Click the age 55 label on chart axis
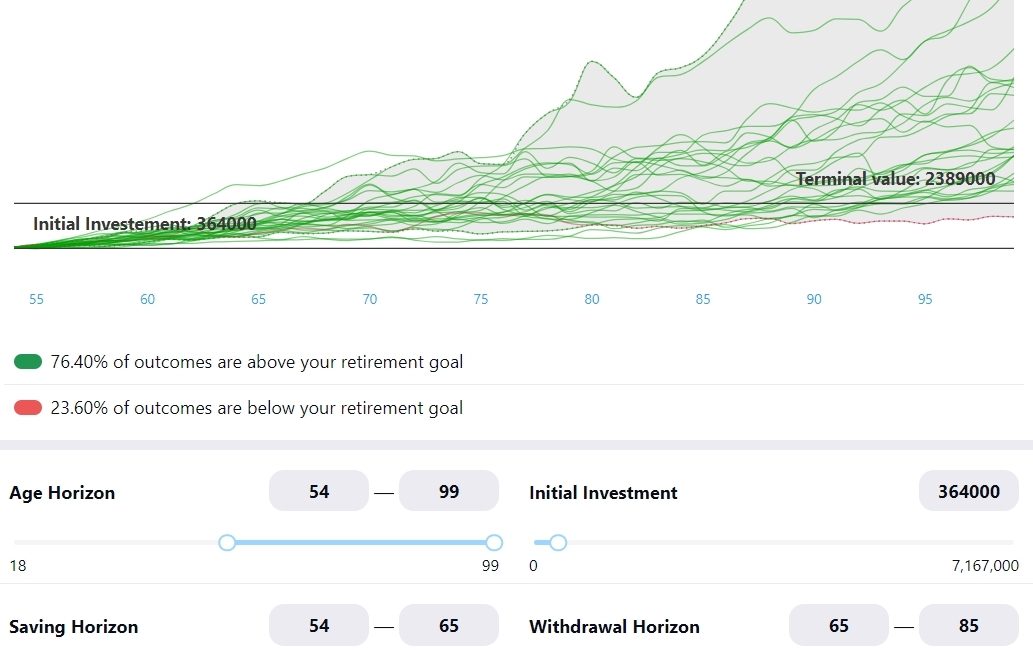The height and width of the screenshot is (650, 1033). pos(37,299)
